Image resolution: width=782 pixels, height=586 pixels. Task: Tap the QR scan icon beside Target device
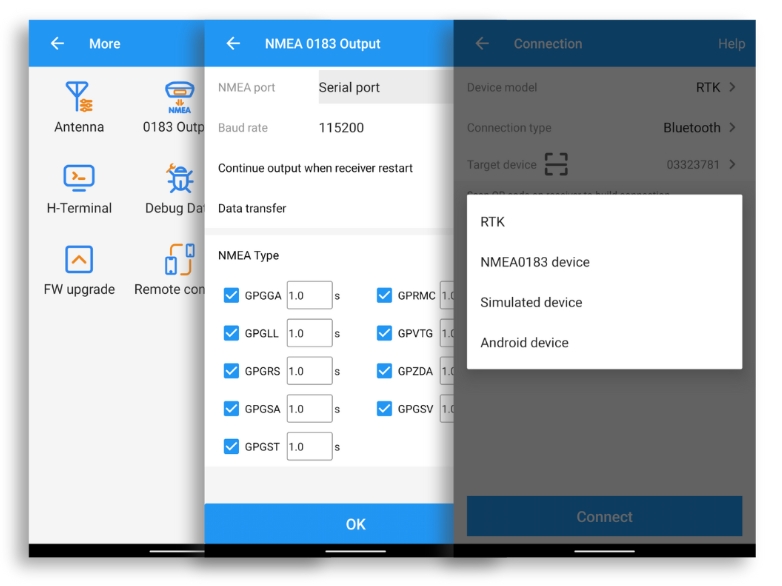pyautogui.click(x=556, y=164)
